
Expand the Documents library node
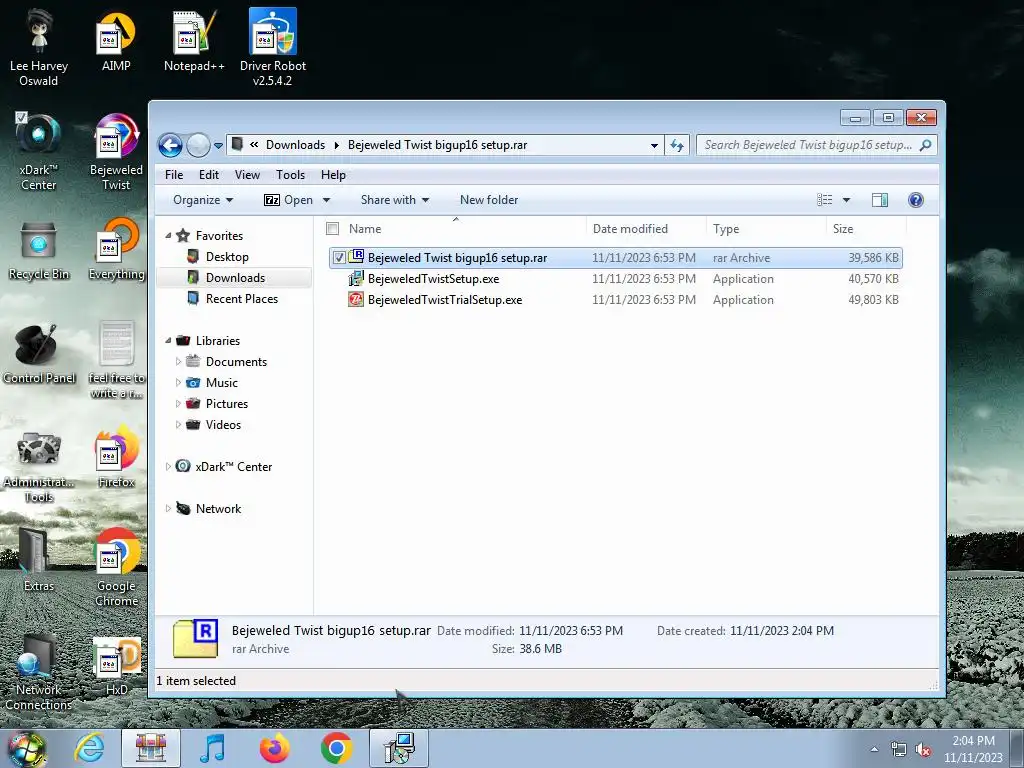click(178, 362)
